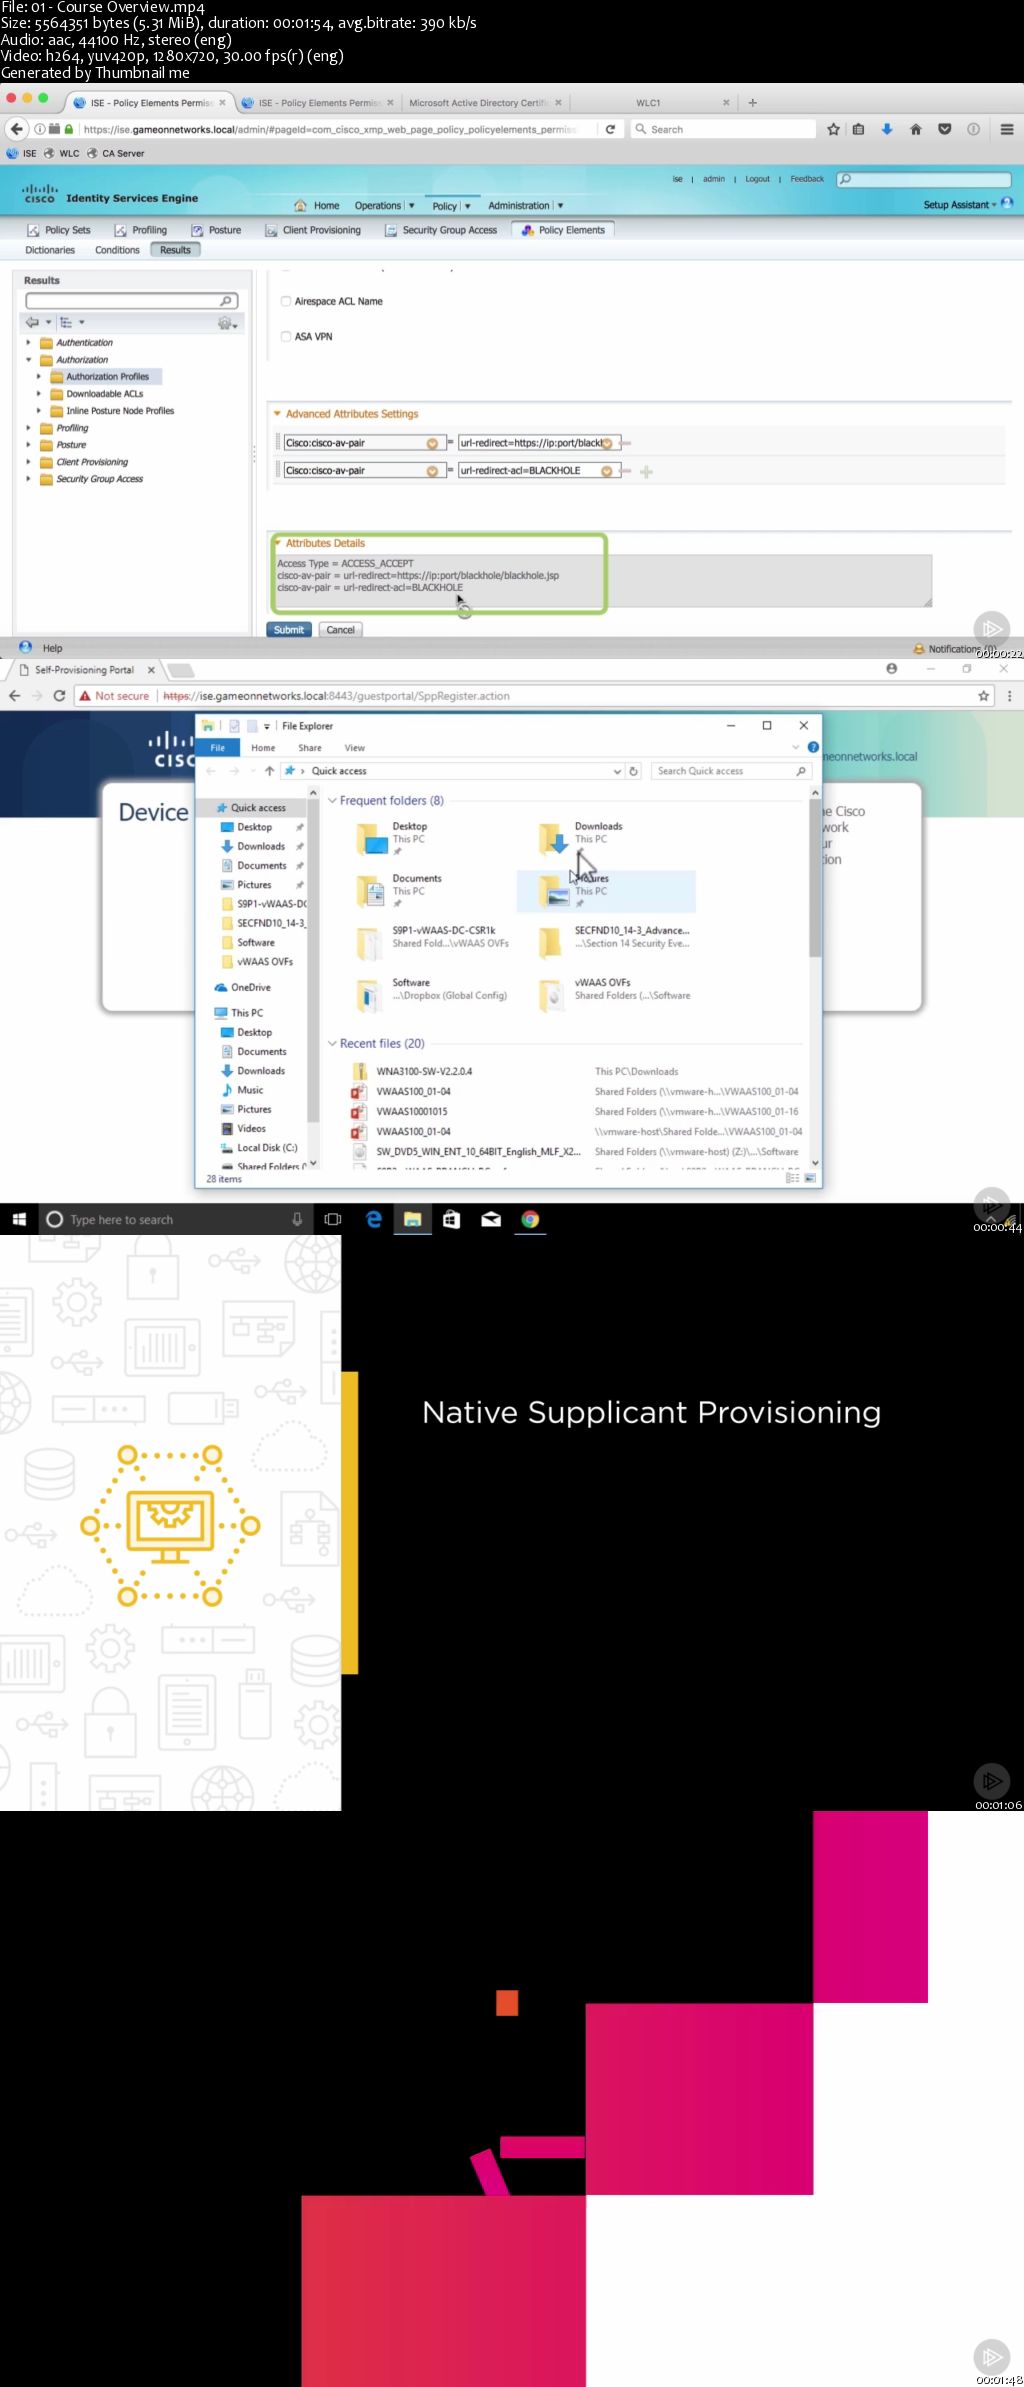1024x2387 pixels.
Task: Check the ASA VPN checkbox
Action: pyautogui.click(x=286, y=336)
